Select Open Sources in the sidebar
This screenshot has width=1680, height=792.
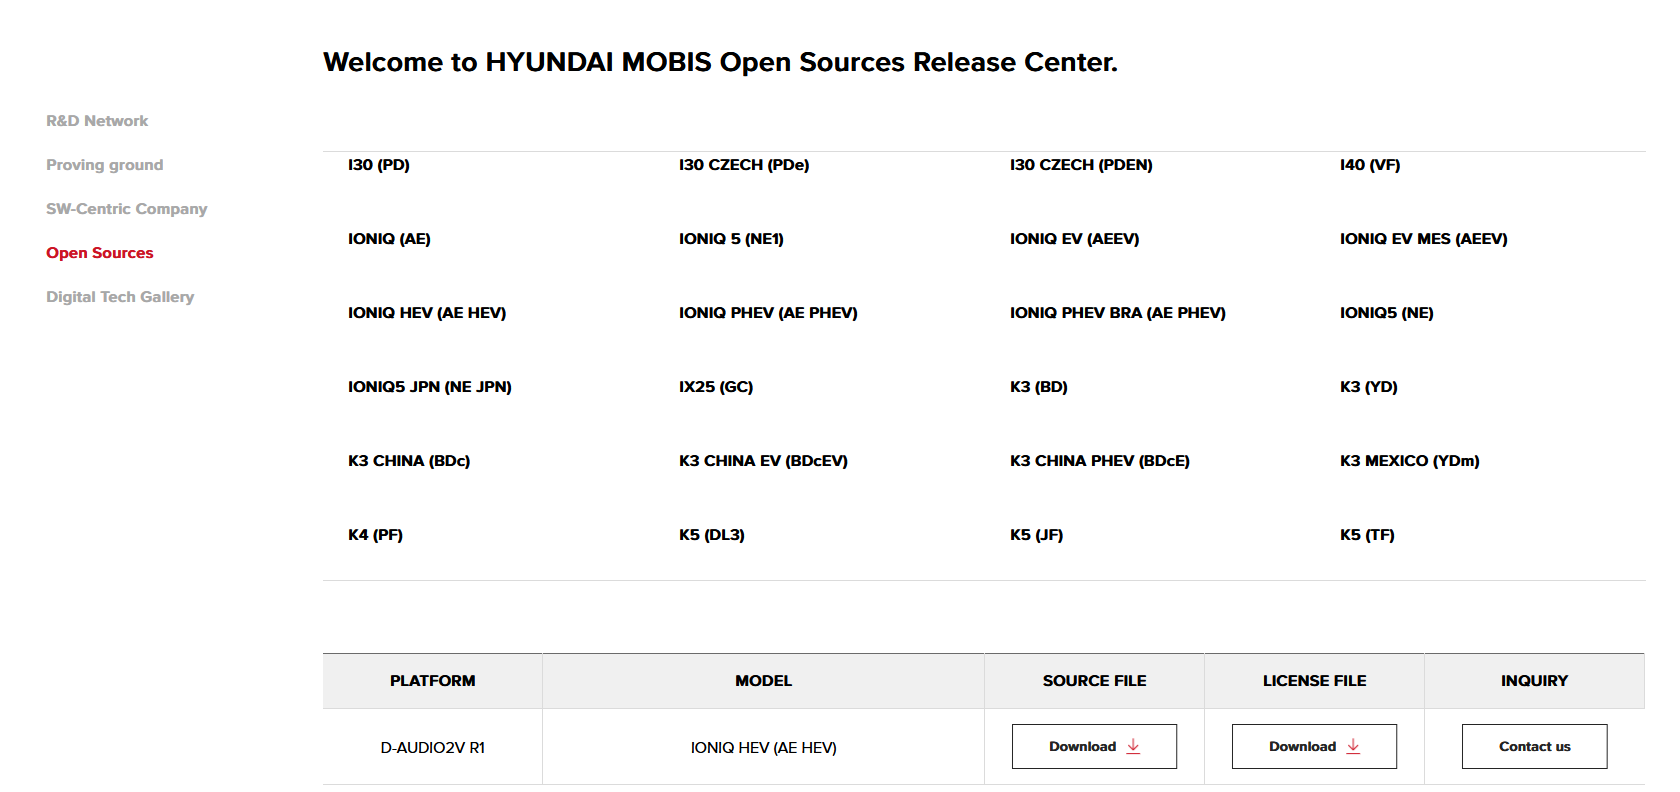click(x=100, y=253)
